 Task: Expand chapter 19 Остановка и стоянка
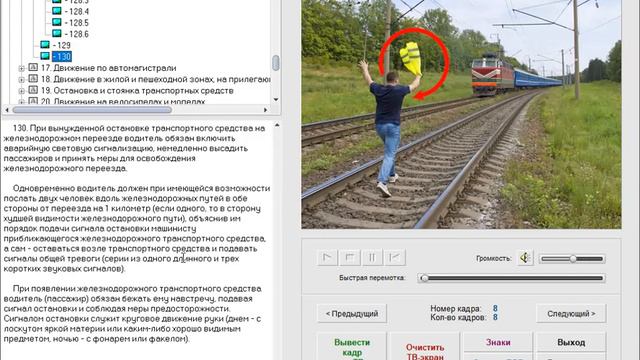22,91
